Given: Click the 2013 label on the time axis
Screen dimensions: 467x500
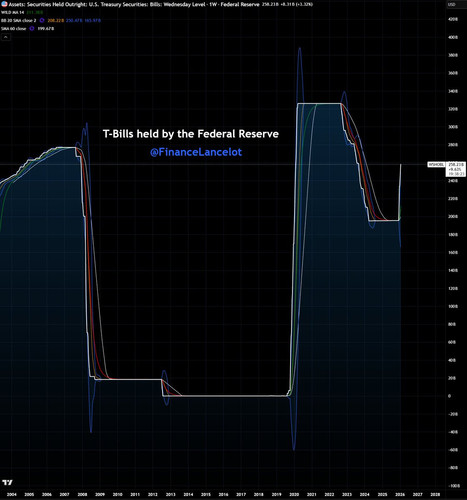Looking at the screenshot, I should point(170,494).
